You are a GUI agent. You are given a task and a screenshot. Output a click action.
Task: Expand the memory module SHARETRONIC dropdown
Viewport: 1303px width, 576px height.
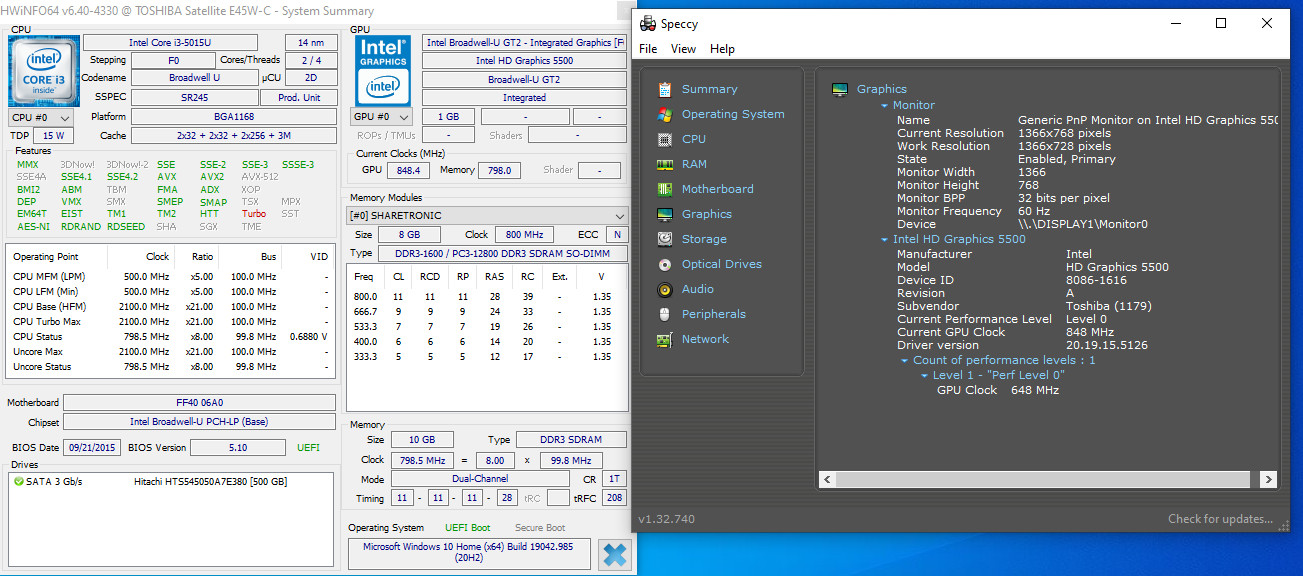488,215
